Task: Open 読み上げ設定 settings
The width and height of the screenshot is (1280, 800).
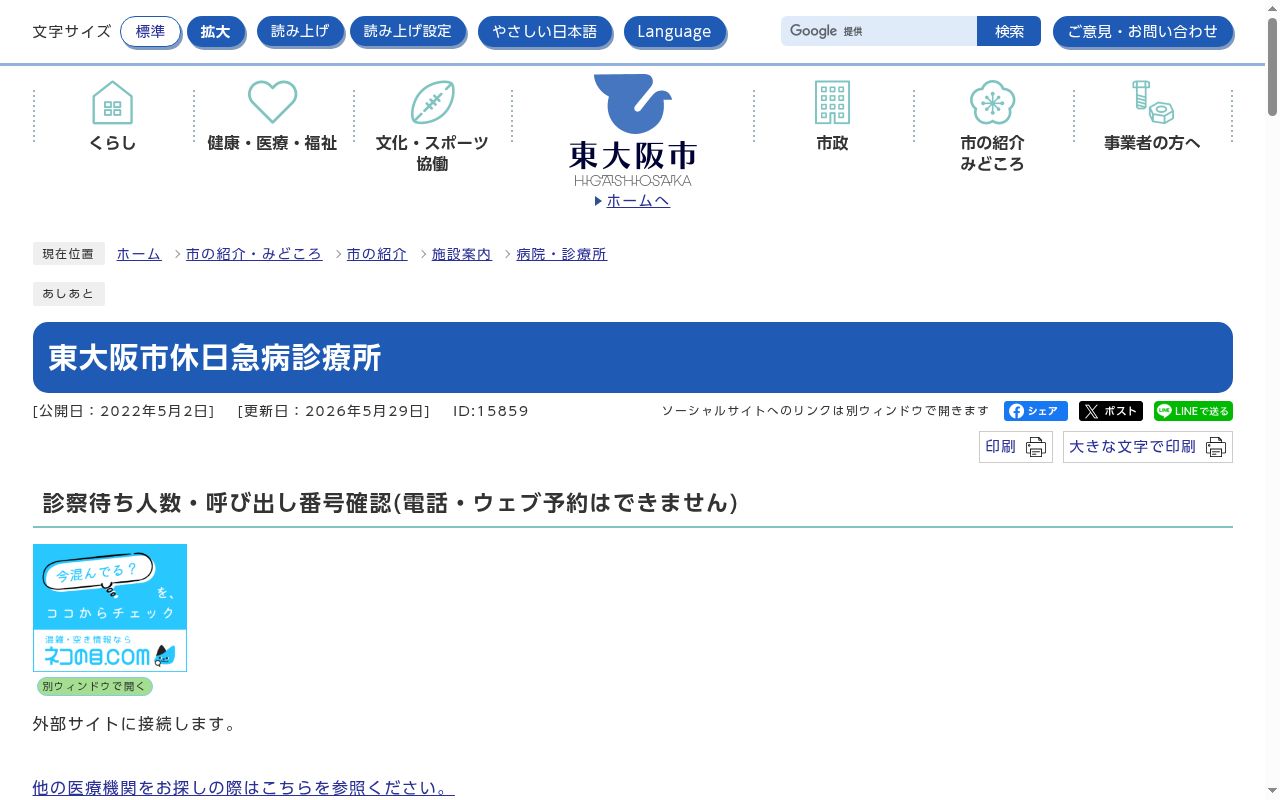Action: 408,31
